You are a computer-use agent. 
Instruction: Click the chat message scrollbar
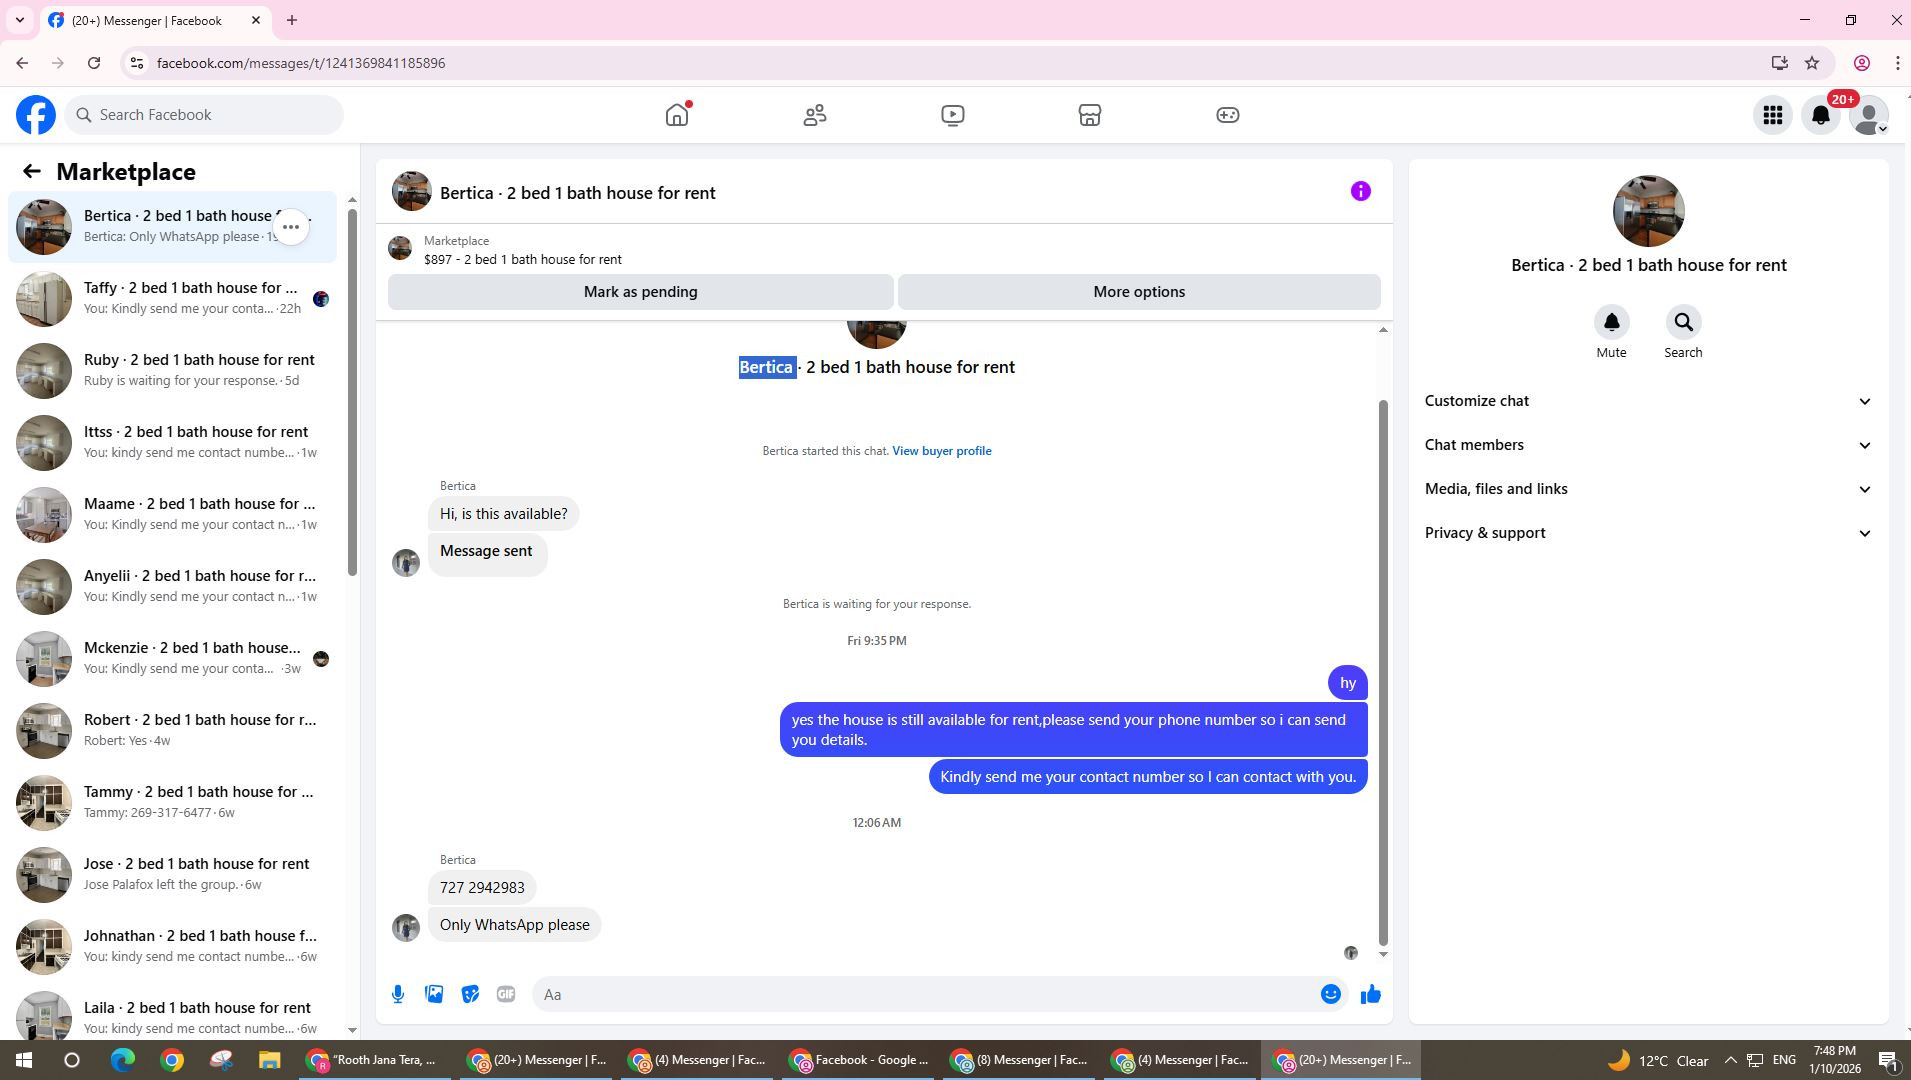click(1383, 672)
